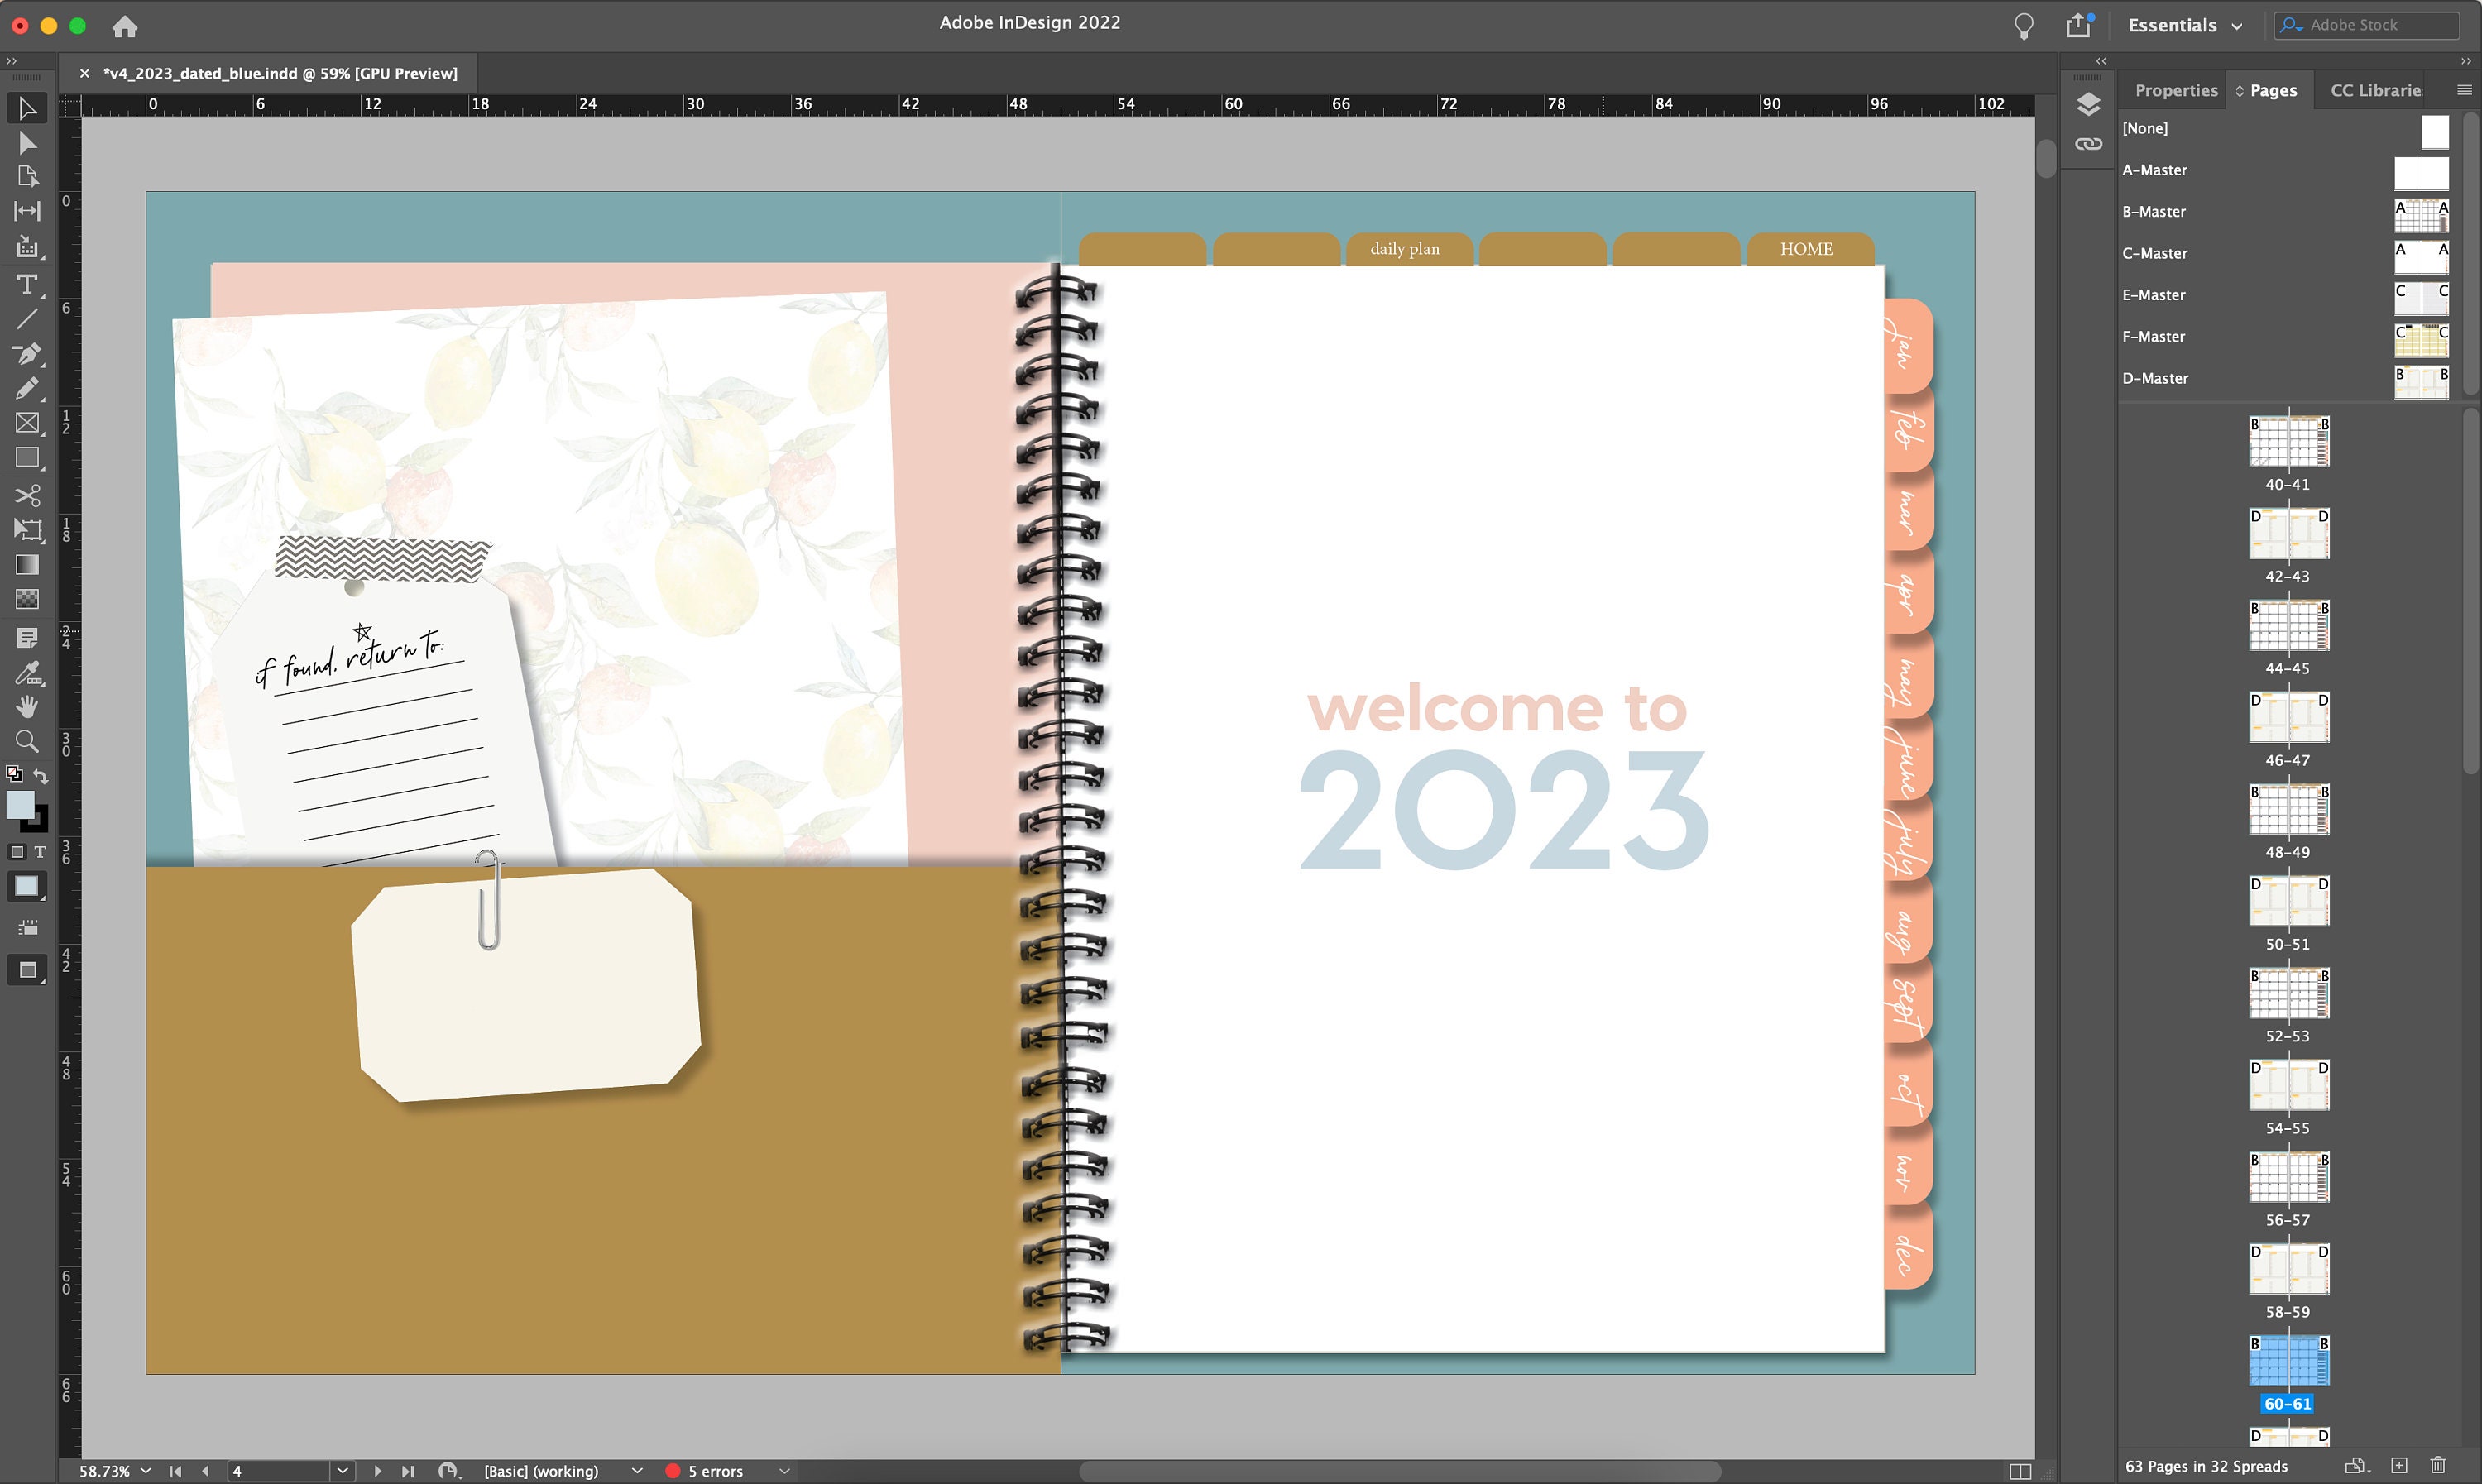Image resolution: width=2482 pixels, height=1484 pixels.
Task: Choose the Page tool
Action: point(27,176)
